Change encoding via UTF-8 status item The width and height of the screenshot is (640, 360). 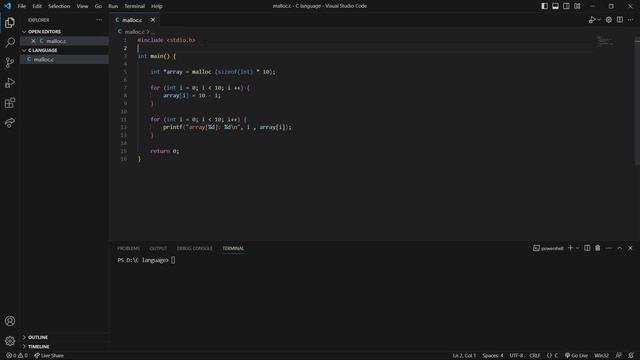click(516, 356)
